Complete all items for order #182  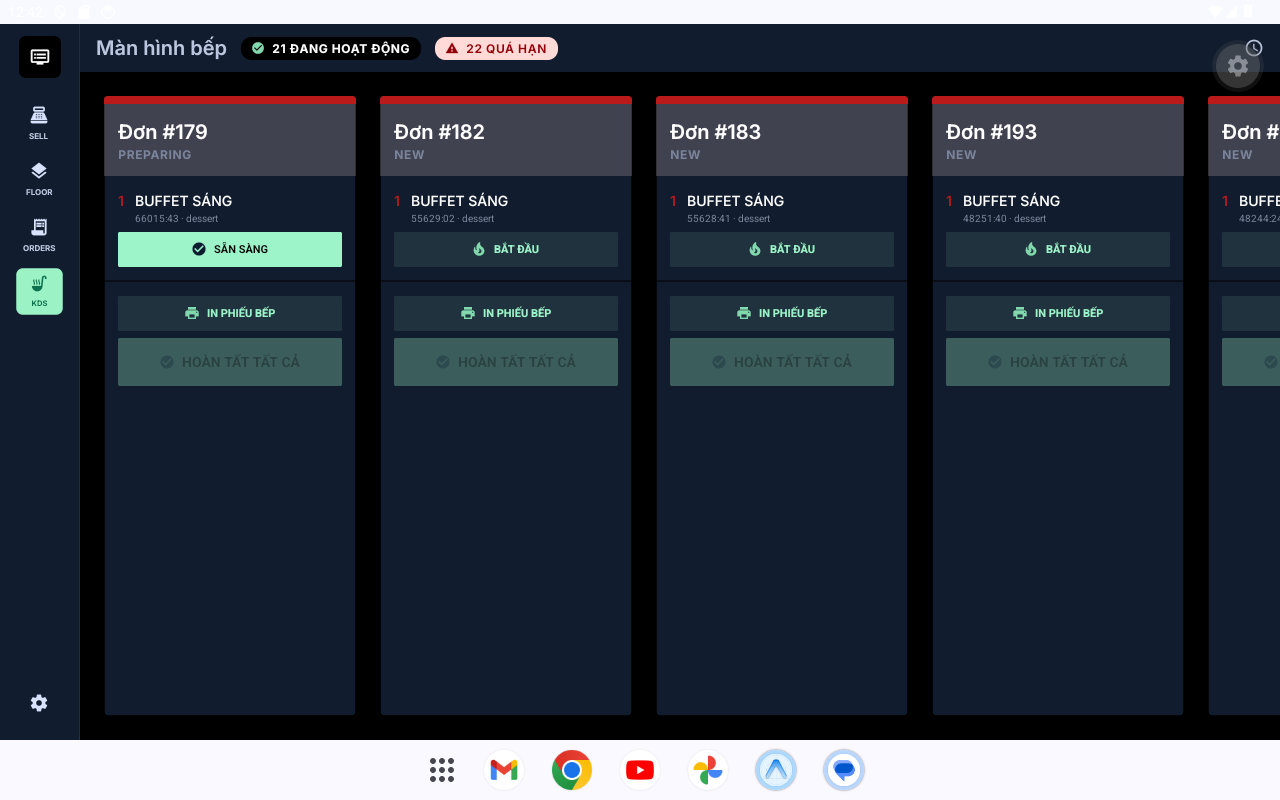(x=506, y=362)
